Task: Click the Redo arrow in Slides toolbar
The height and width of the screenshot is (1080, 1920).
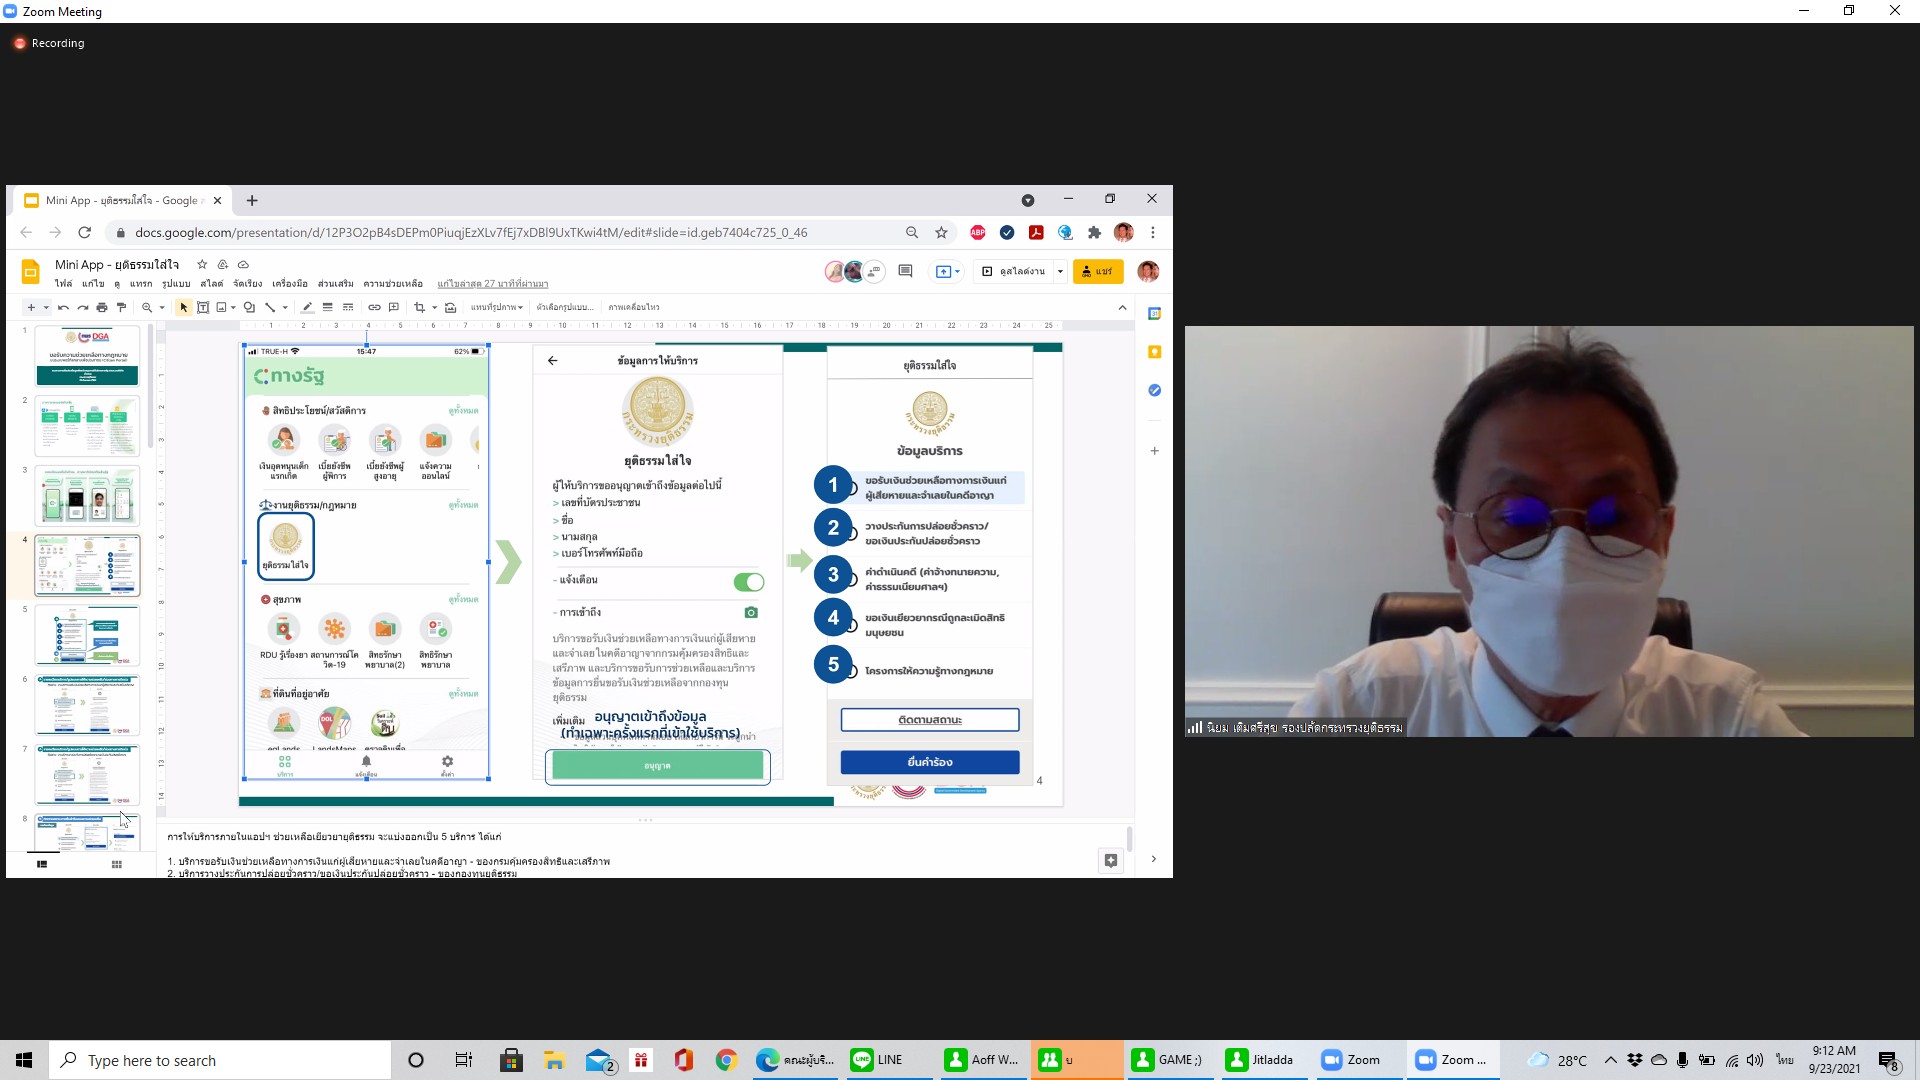Action: click(82, 307)
